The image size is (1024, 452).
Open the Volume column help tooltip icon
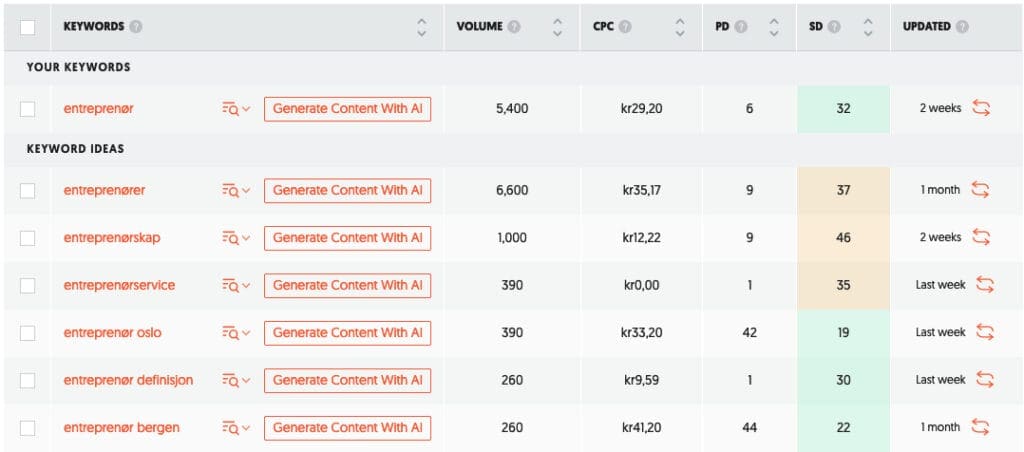point(514,27)
